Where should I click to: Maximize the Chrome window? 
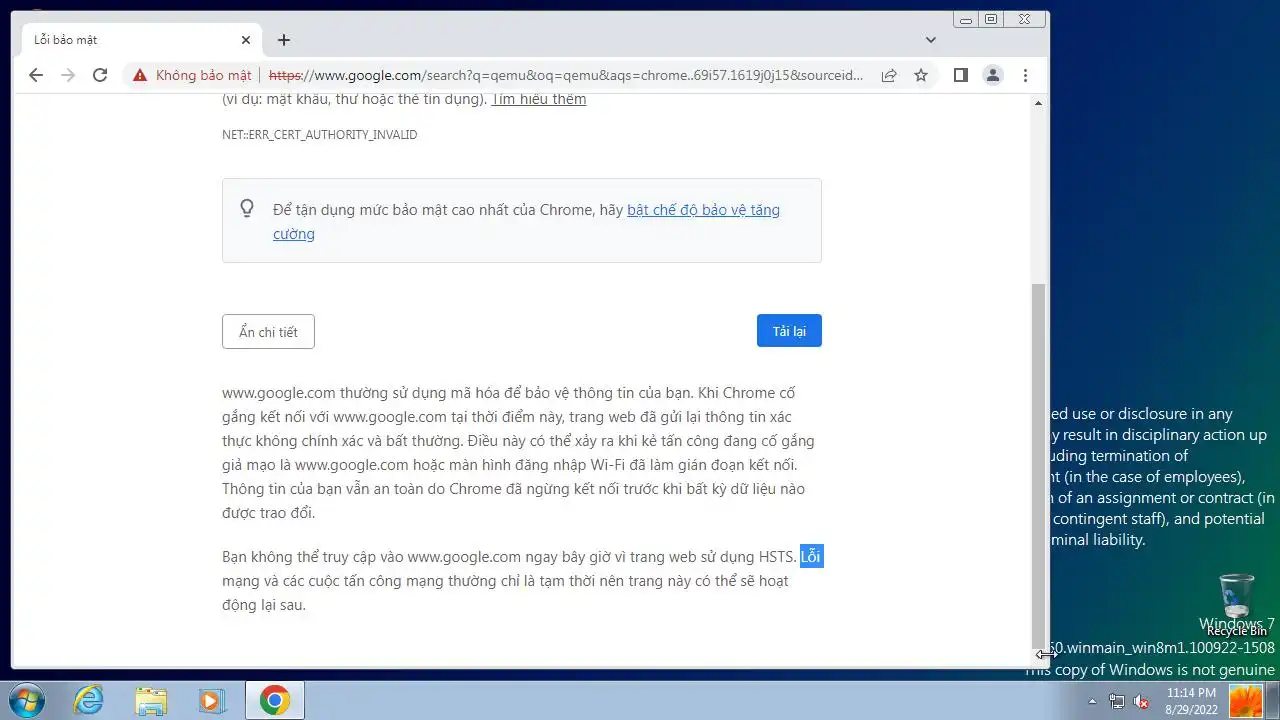991,19
